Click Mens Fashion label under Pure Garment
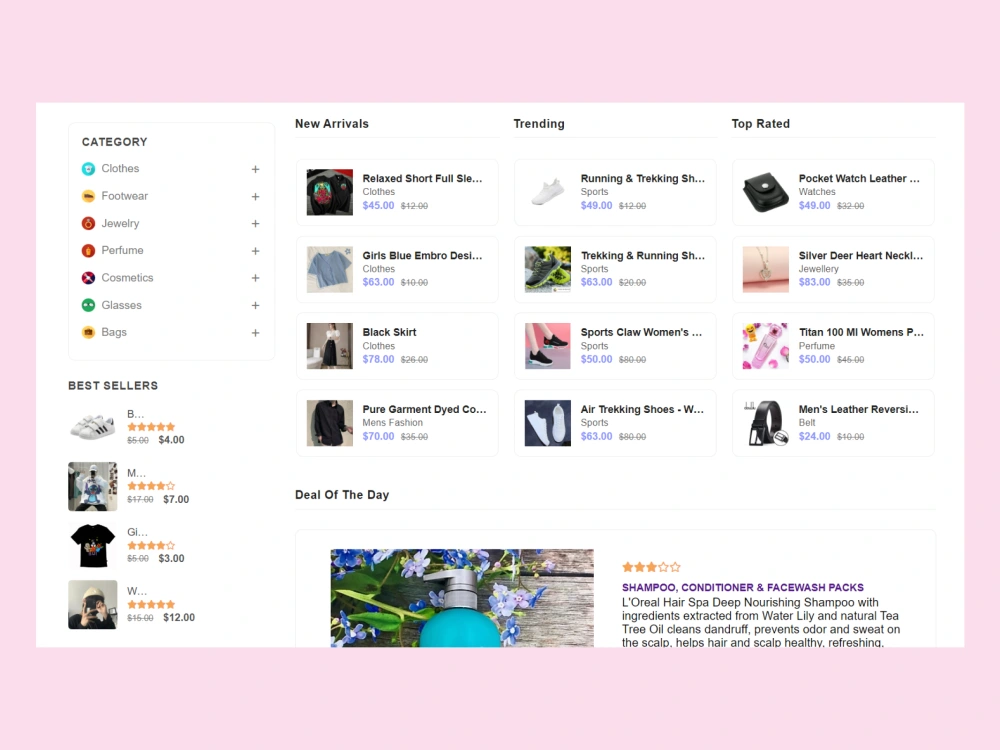Image resolution: width=1000 pixels, height=750 pixels. [392, 423]
